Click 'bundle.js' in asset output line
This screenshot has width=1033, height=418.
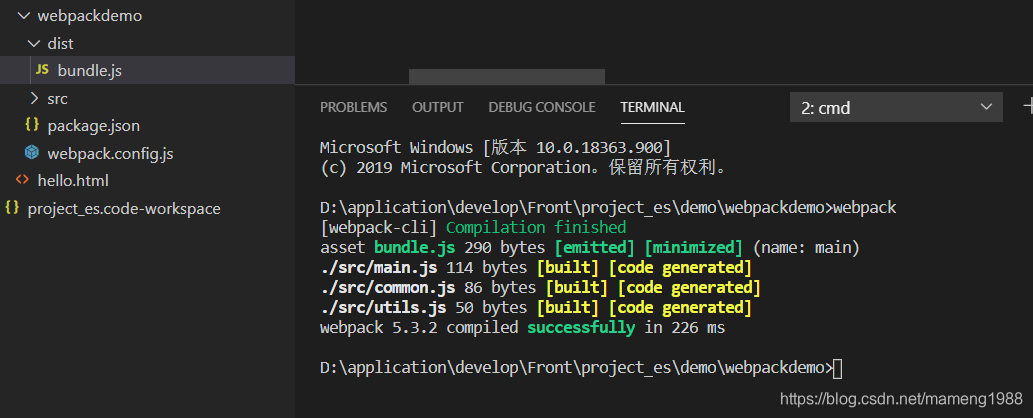point(414,248)
